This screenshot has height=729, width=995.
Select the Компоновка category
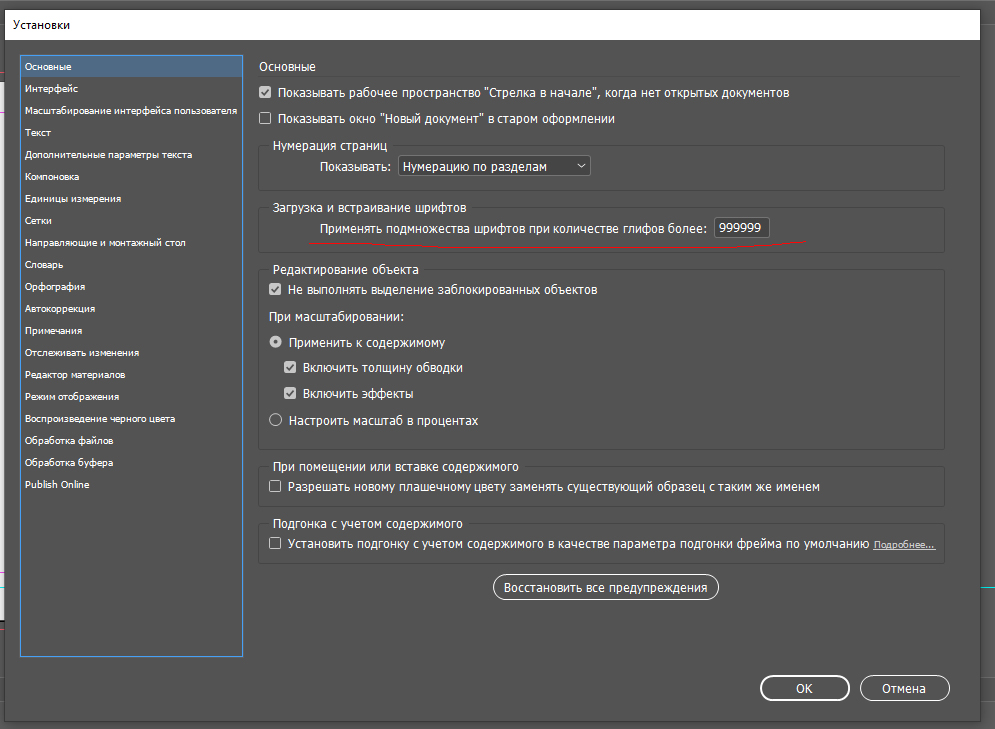coord(131,176)
